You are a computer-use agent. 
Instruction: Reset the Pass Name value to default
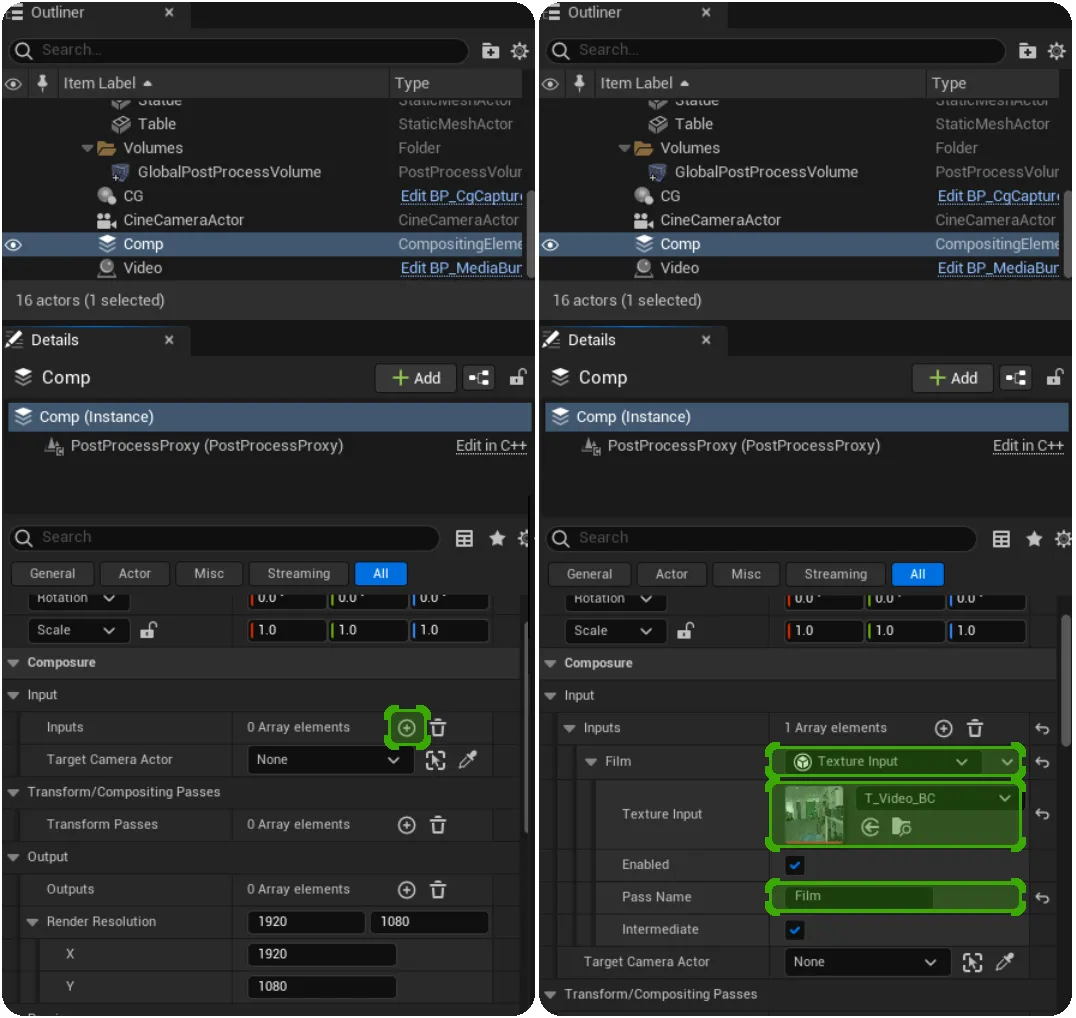click(1042, 898)
